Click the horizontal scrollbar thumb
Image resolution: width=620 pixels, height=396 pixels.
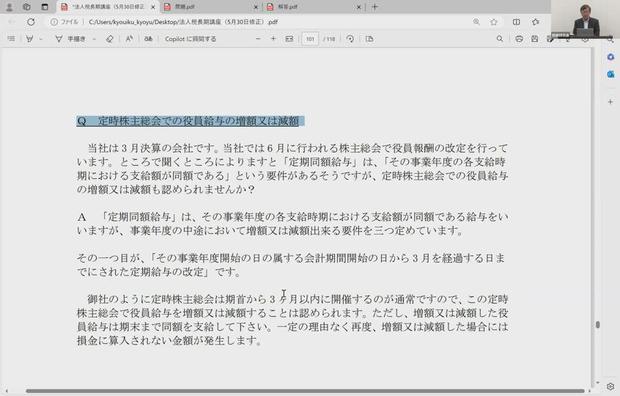pos(305,391)
